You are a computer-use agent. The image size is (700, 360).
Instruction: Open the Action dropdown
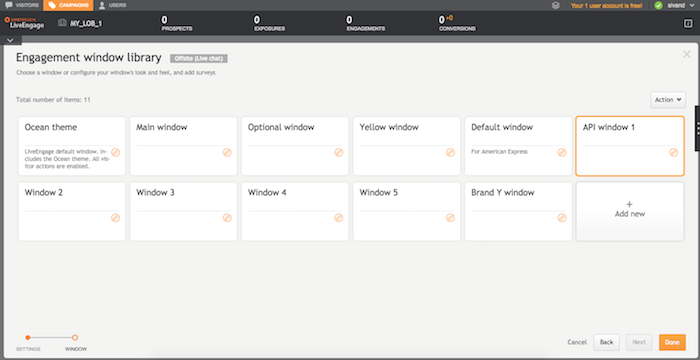point(668,100)
